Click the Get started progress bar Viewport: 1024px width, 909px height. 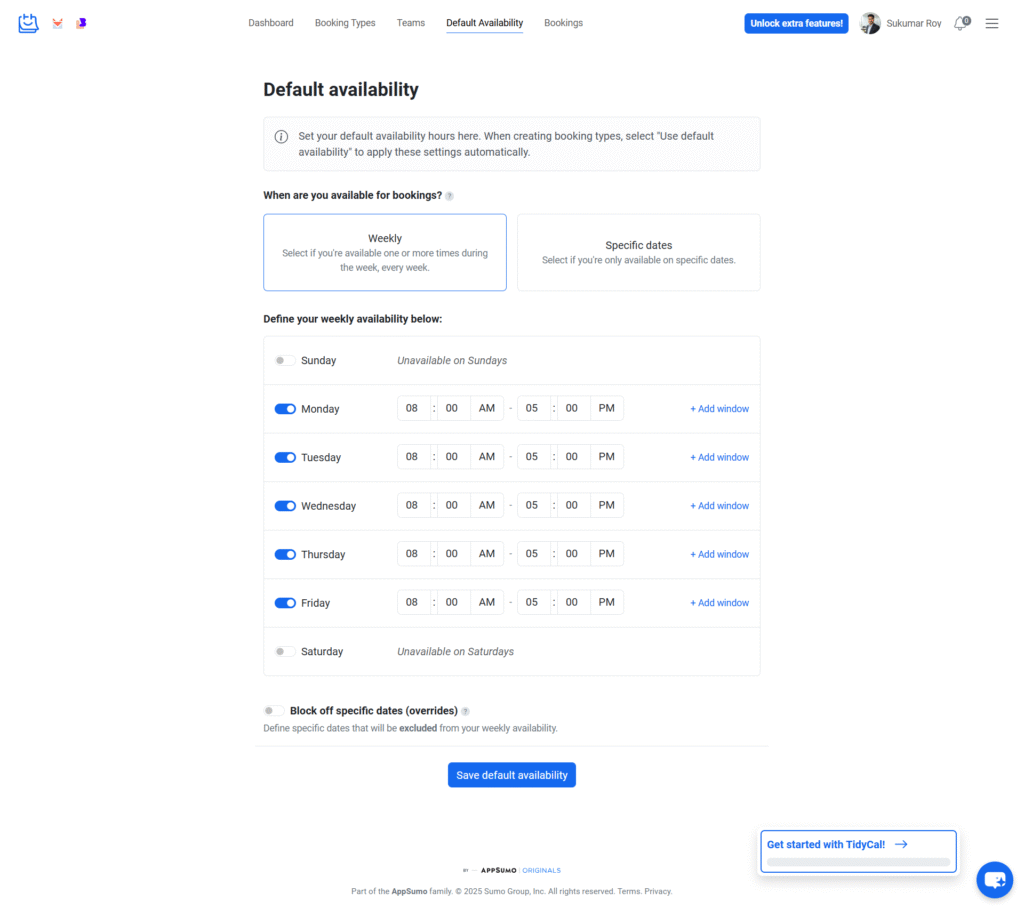click(858, 861)
